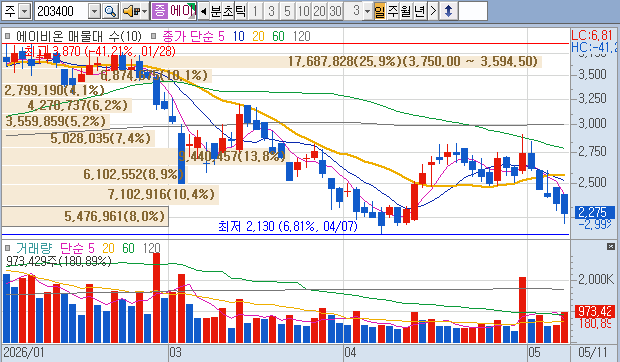Click the purple 증 badge
620x362 pixels.
159,11
